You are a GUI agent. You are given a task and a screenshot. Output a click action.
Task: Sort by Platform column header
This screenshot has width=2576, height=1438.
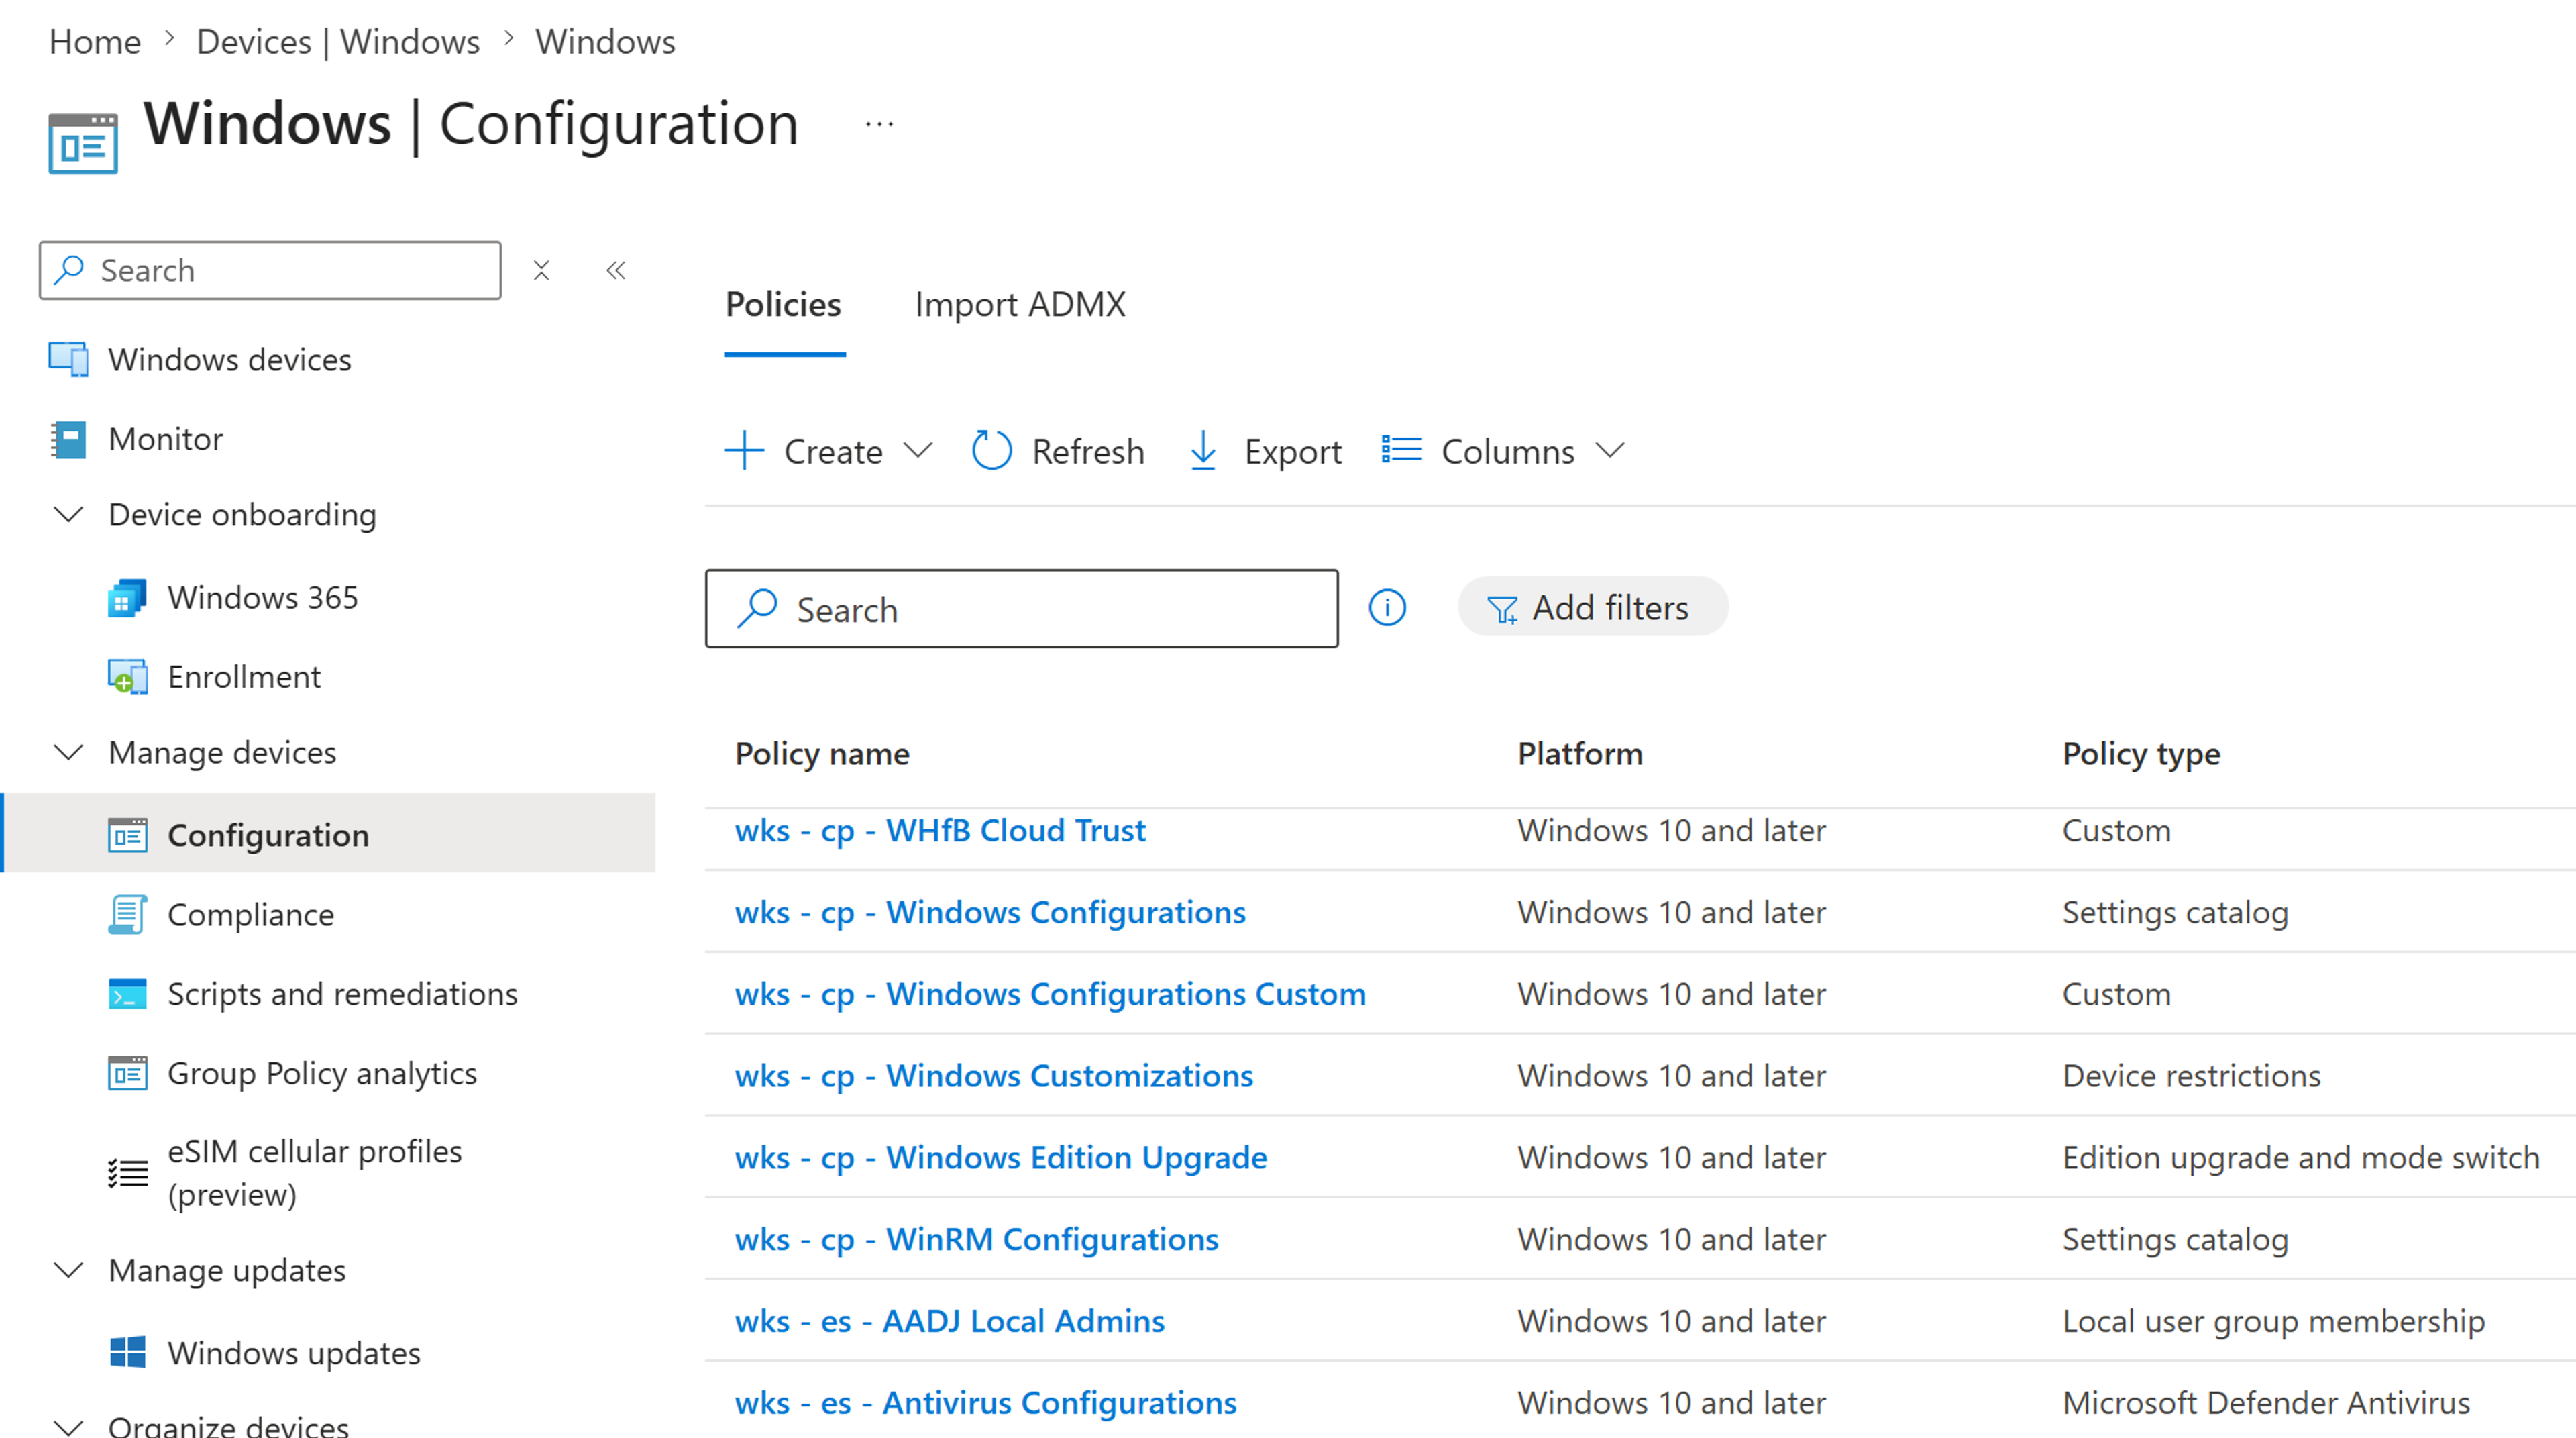click(x=1580, y=754)
